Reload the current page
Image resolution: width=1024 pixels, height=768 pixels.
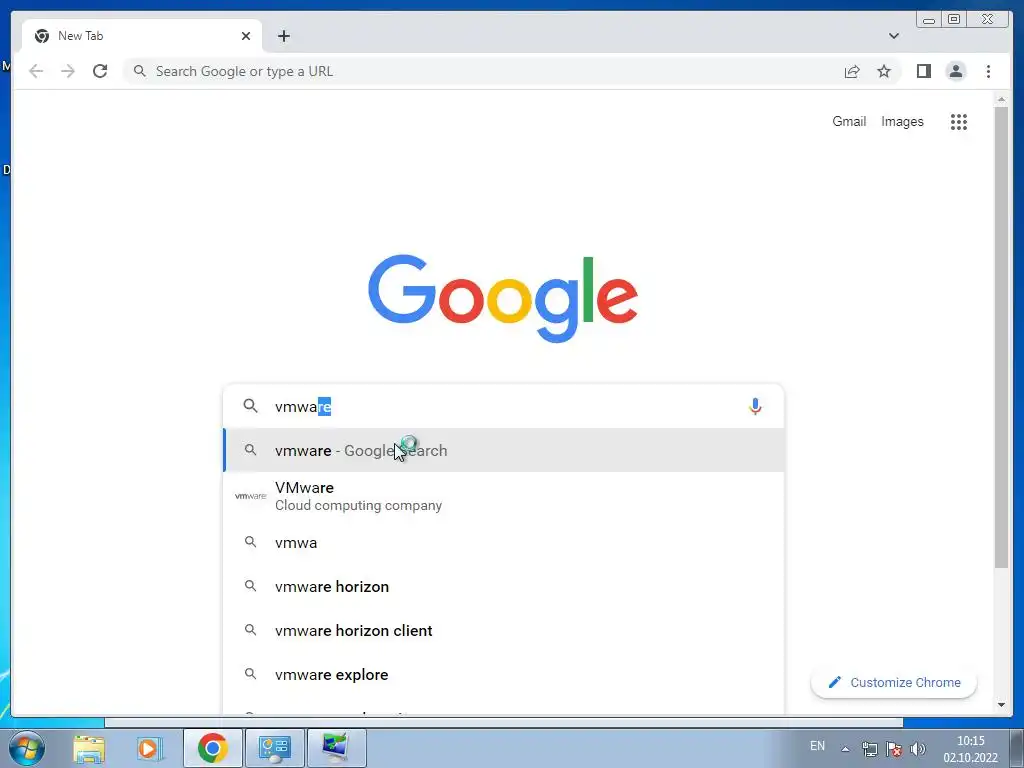tap(100, 71)
